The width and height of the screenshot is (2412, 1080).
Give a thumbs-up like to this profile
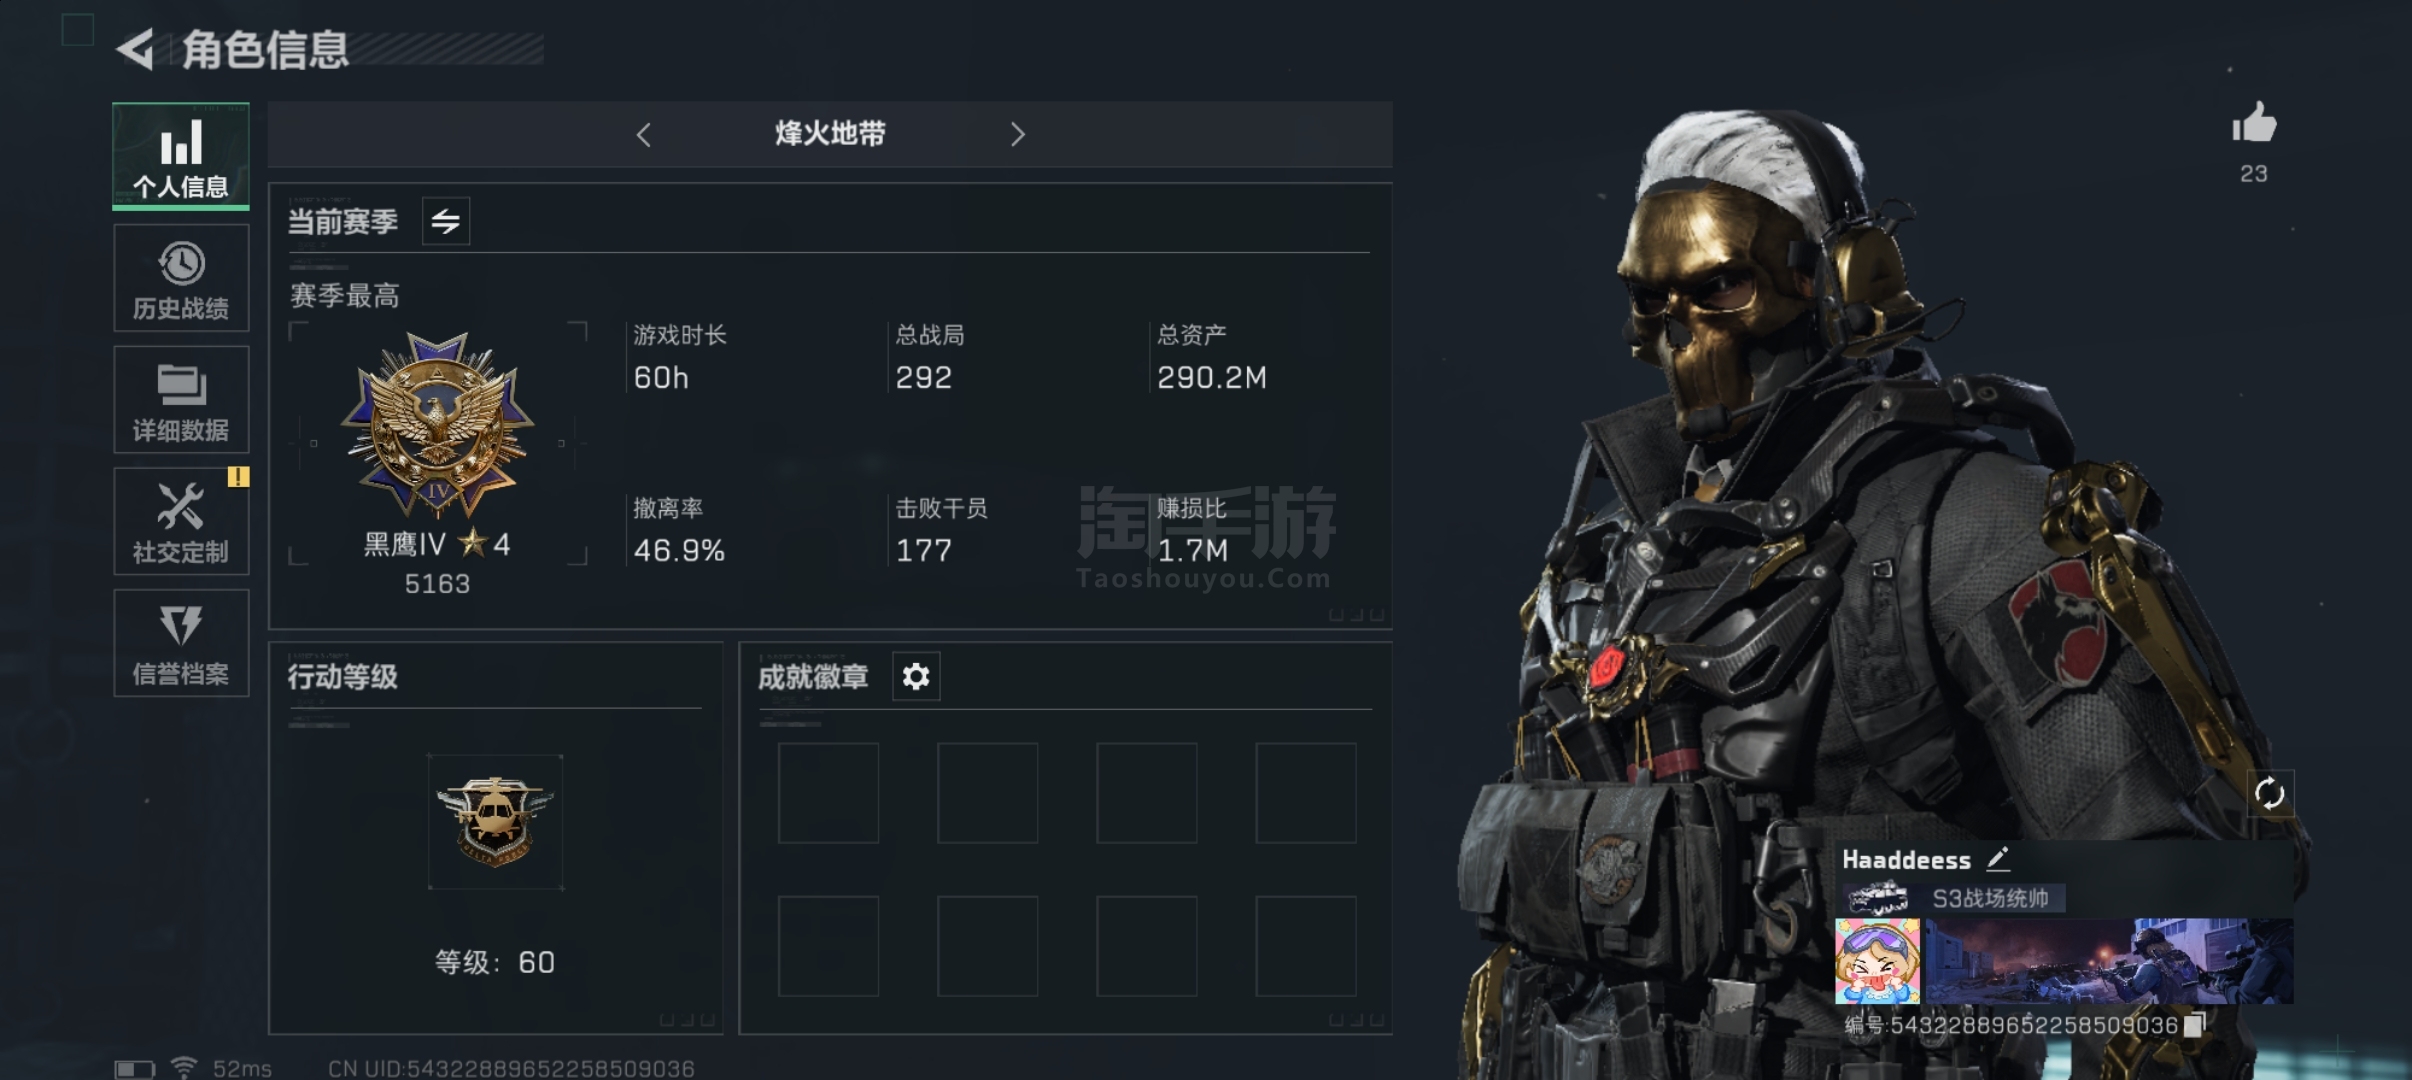click(2254, 124)
